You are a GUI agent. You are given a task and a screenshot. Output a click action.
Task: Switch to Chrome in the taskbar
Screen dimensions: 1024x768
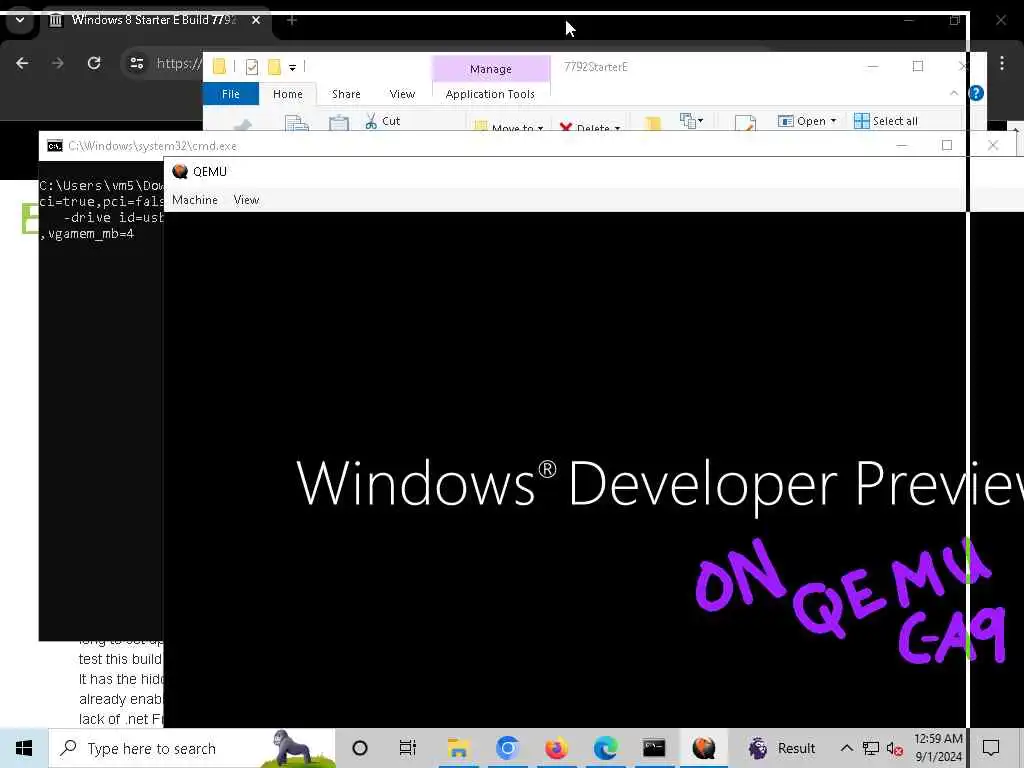pyautogui.click(x=507, y=748)
